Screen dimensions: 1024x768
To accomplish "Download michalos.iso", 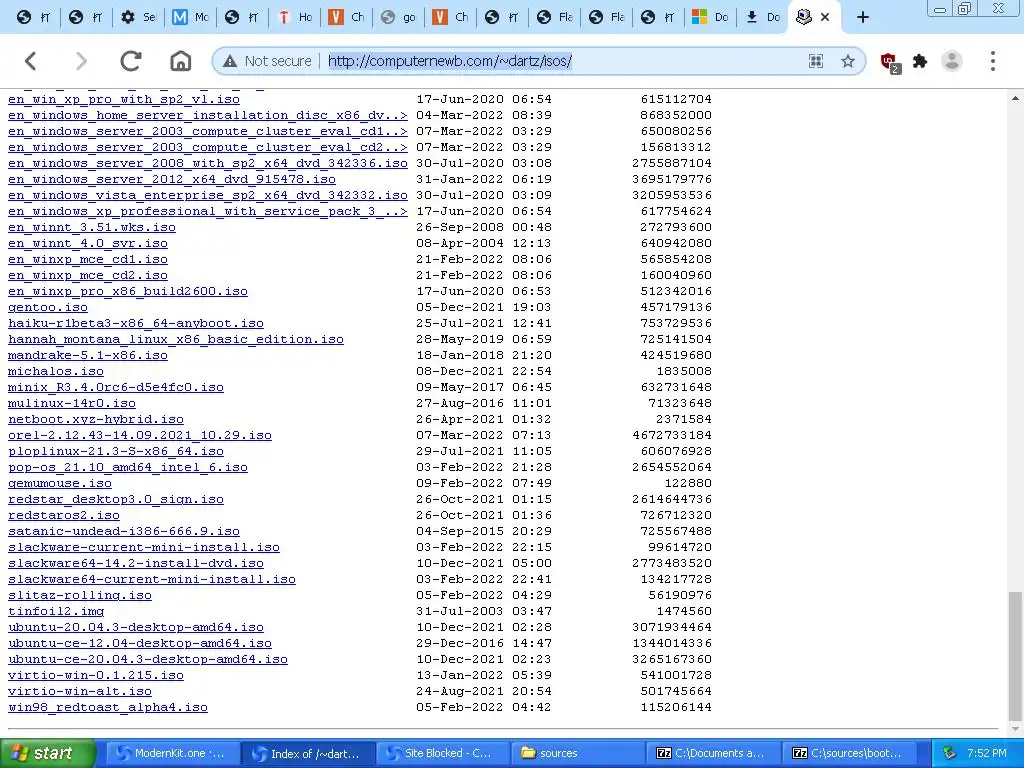I will 56,371.
